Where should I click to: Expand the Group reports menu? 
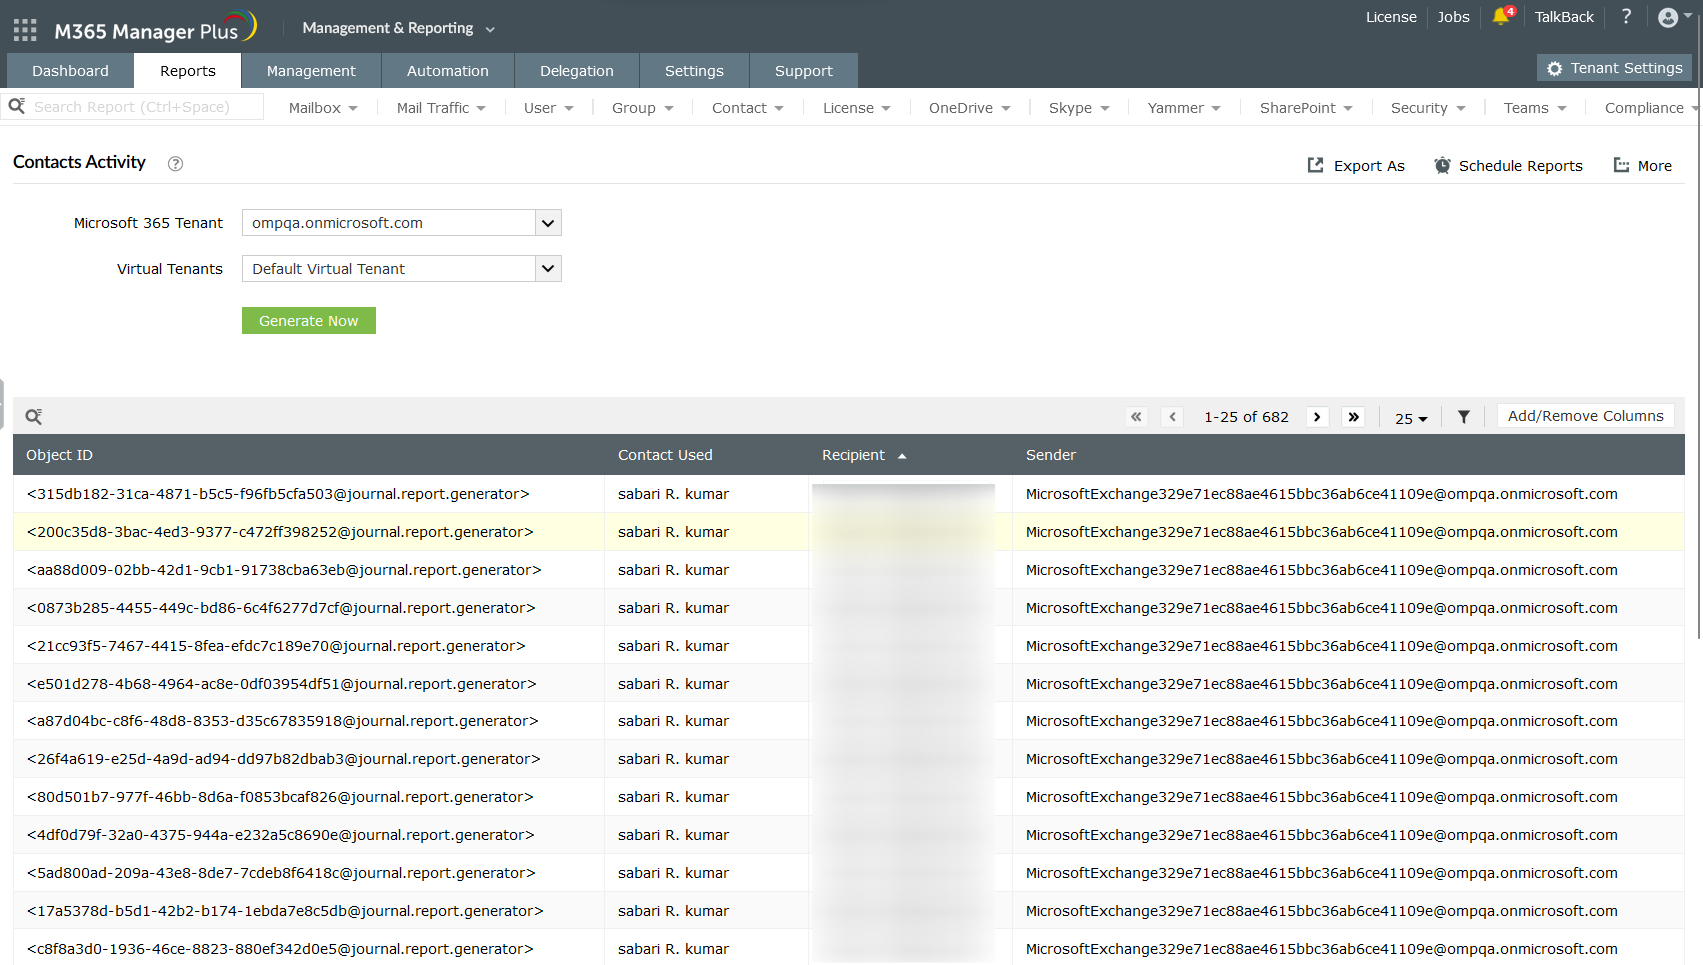643,108
